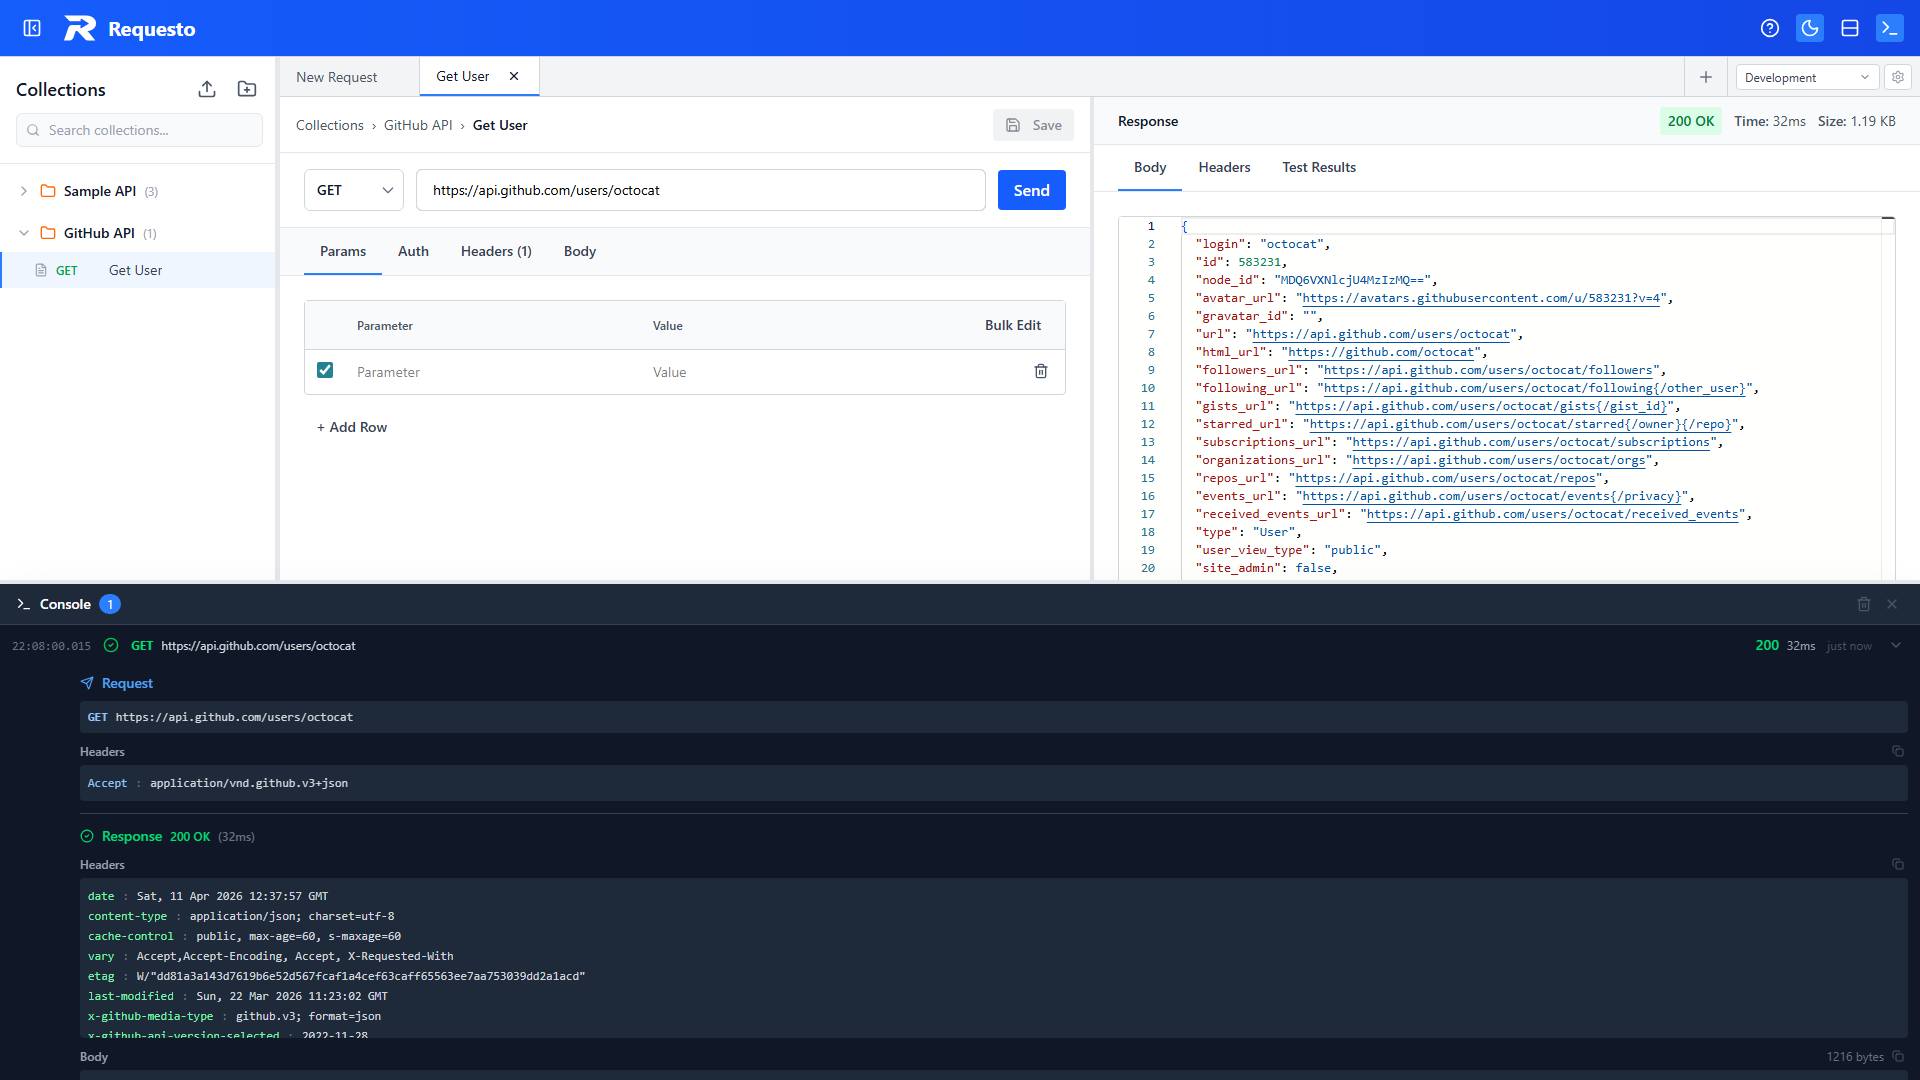Open the GET method dropdown
The width and height of the screenshot is (1920, 1080).
(x=354, y=190)
